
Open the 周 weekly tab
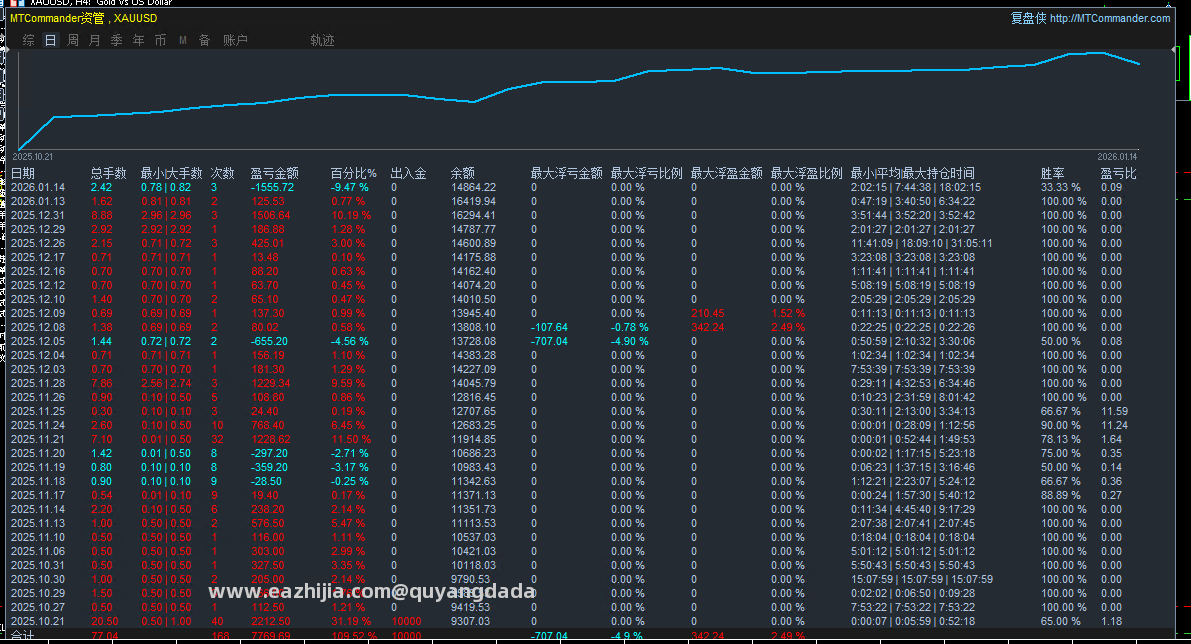(x=73, y=40)
